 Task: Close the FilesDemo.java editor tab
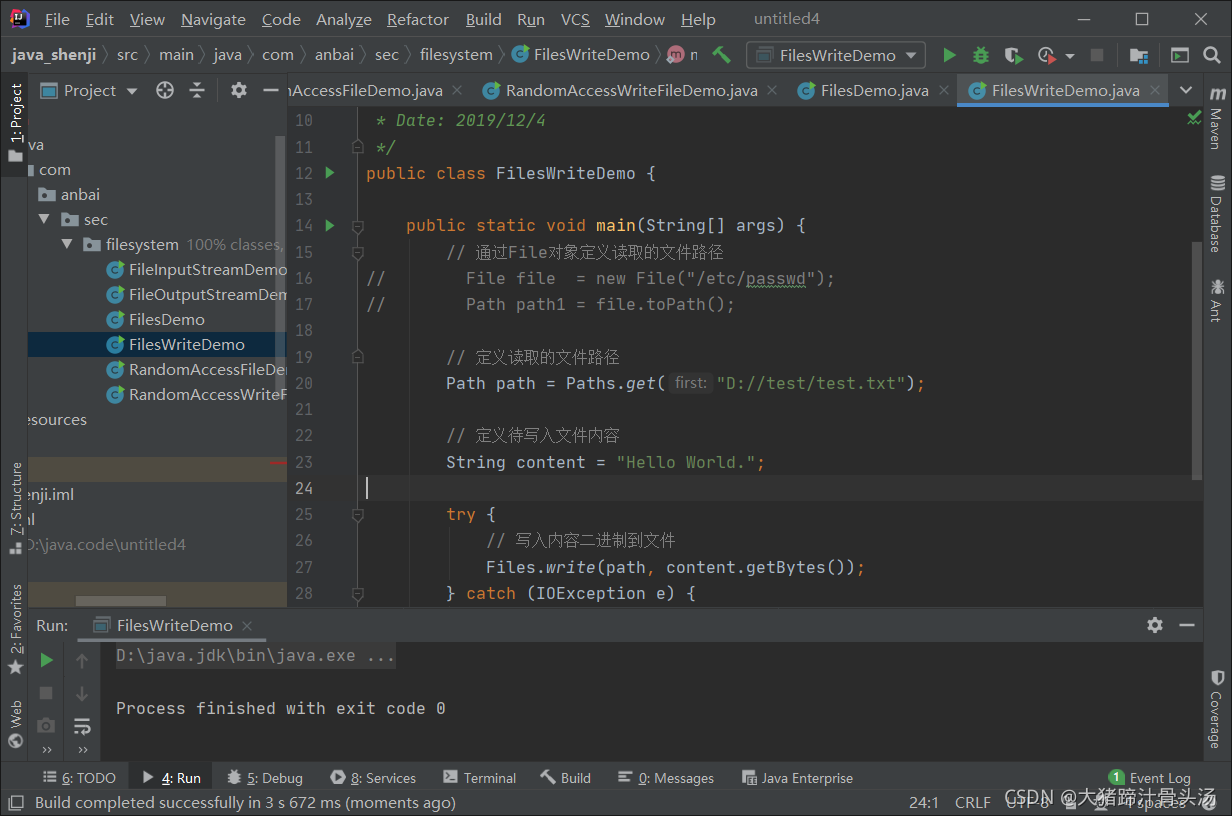click(945, 90)
